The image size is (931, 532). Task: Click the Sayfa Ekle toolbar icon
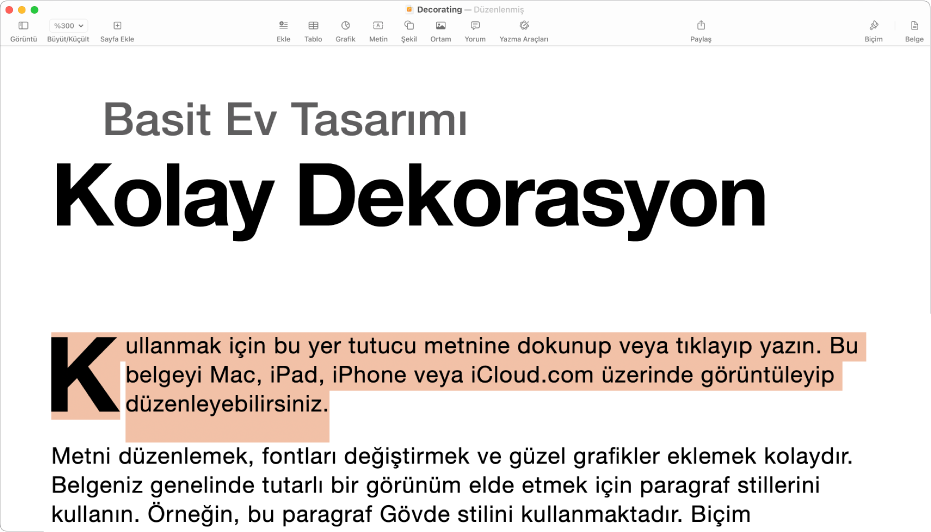117,26
